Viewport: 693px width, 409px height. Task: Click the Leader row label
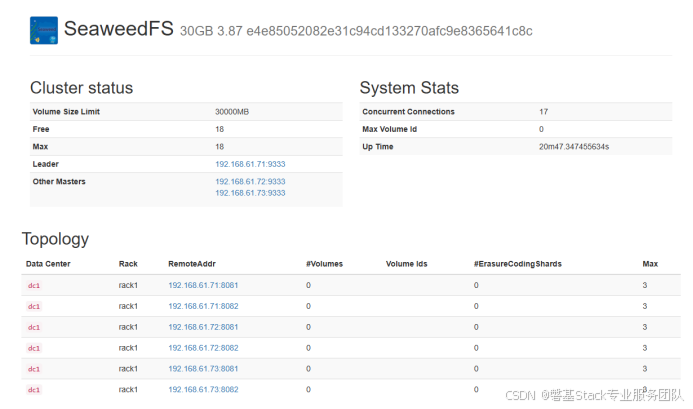pyautogui.click(x=46, y=164)
